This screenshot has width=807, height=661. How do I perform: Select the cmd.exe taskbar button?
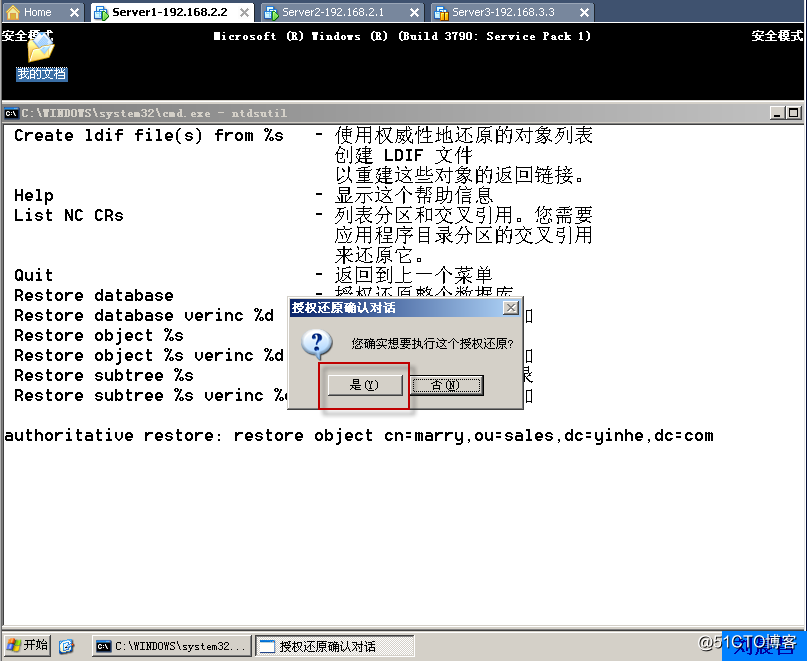click(172, 646)
